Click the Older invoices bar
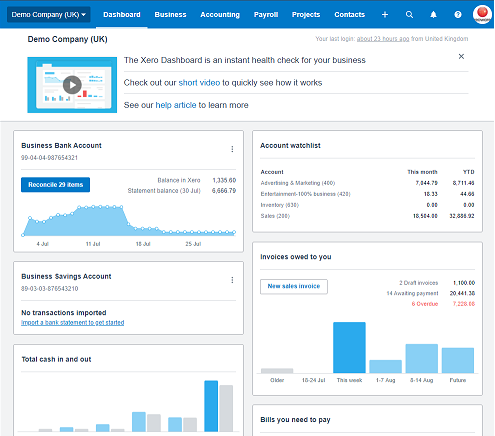The height and width of the screenshot is (436, 495). point(277,371)
